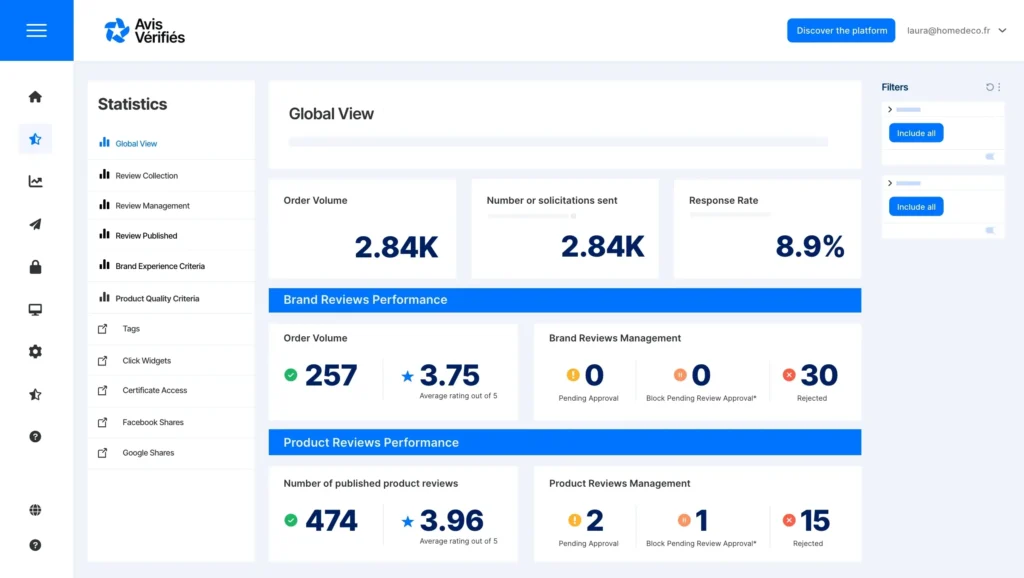Screen dimensions: 1024x578
Task: Click external link icon beside Facebook Shares
Action: [x=103, y=423]
